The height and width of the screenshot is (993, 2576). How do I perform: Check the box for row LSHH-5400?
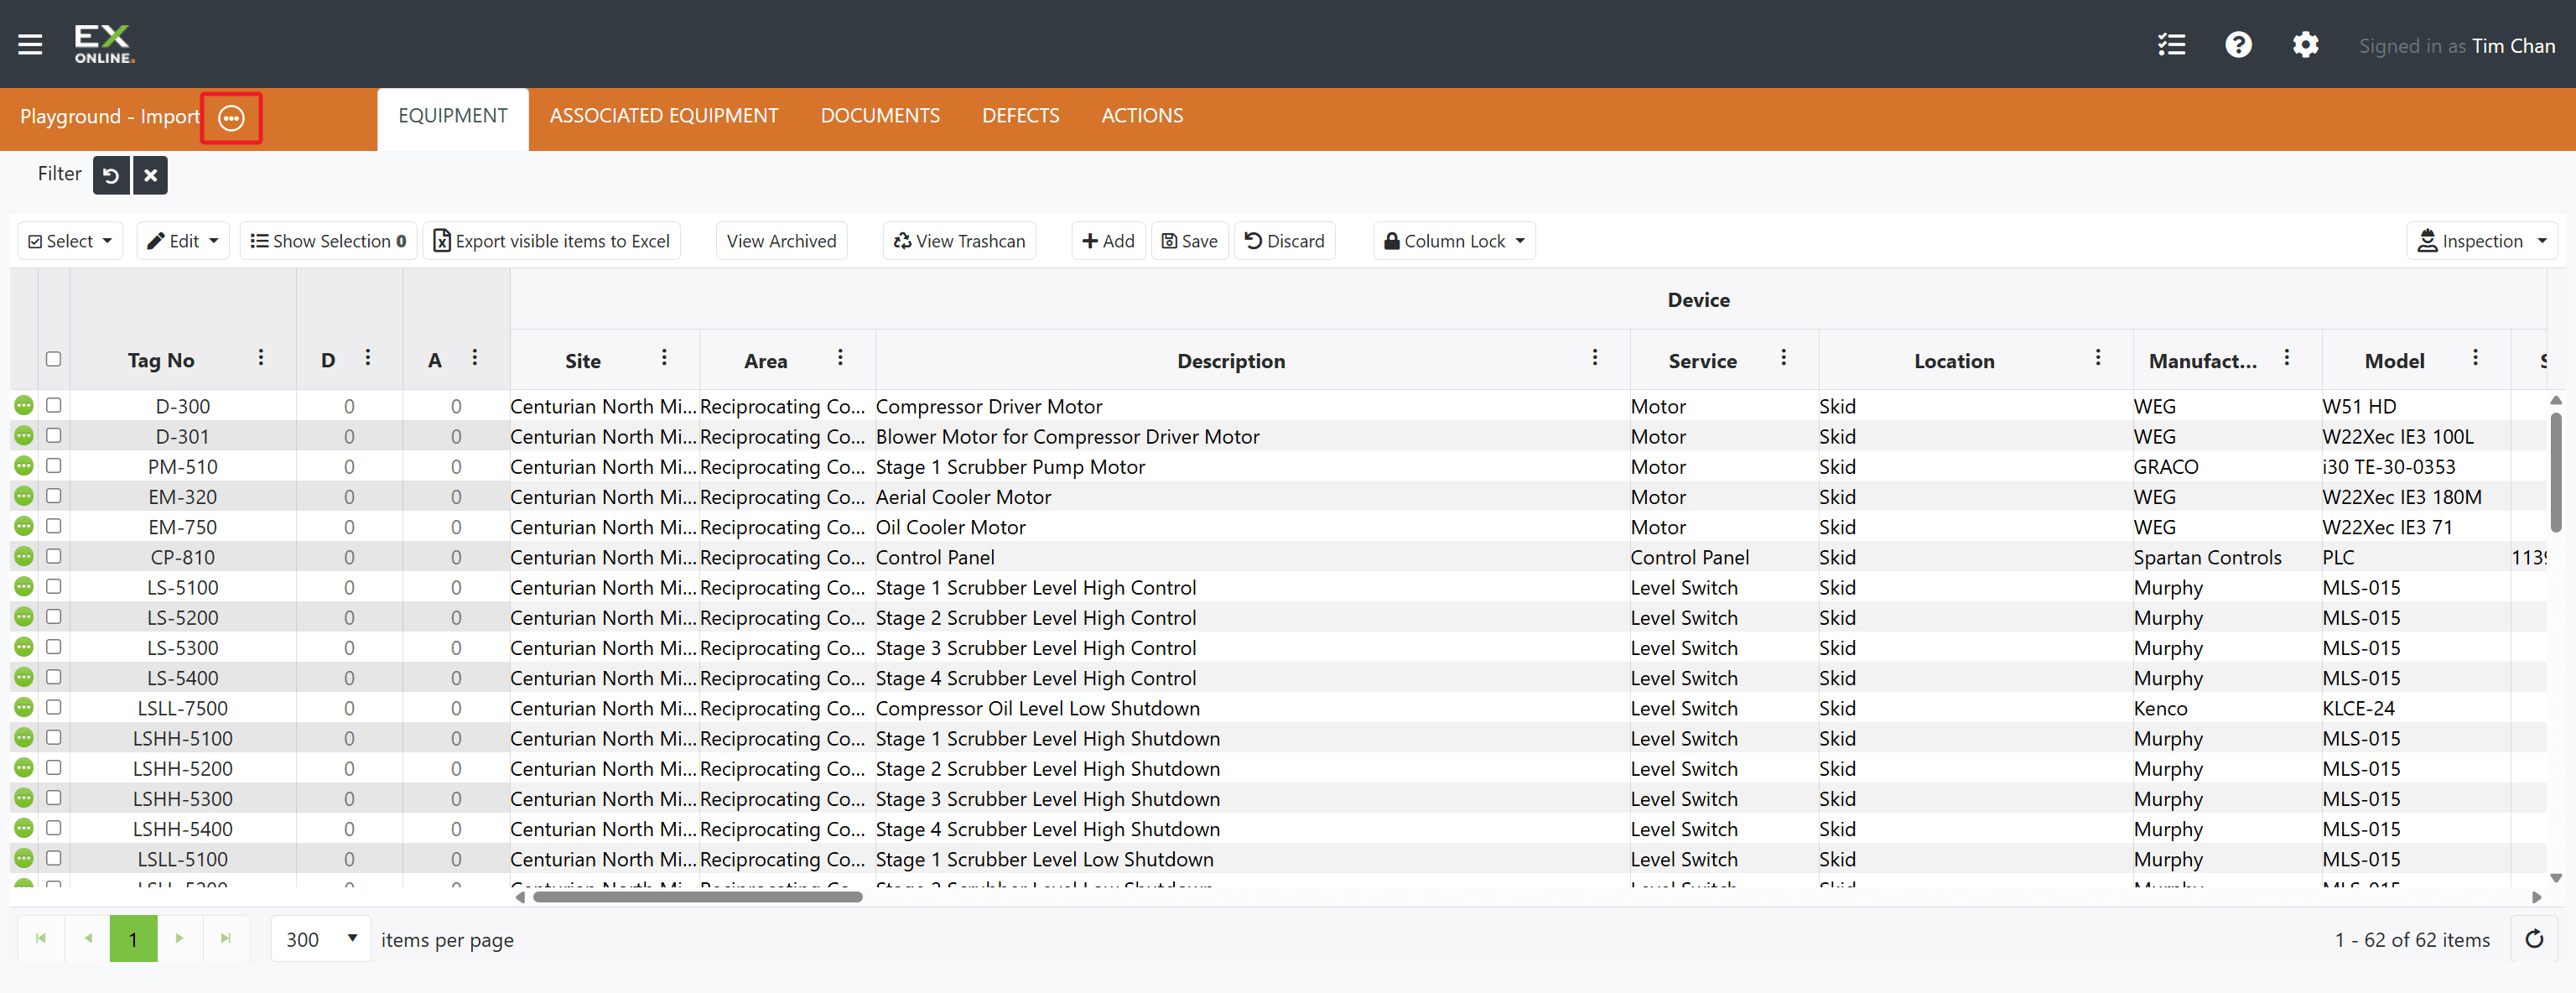tap(54, 828)
